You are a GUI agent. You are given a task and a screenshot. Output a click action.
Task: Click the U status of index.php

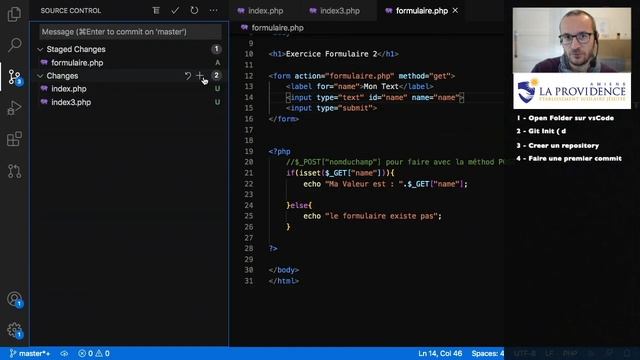[x=218, y=89]
